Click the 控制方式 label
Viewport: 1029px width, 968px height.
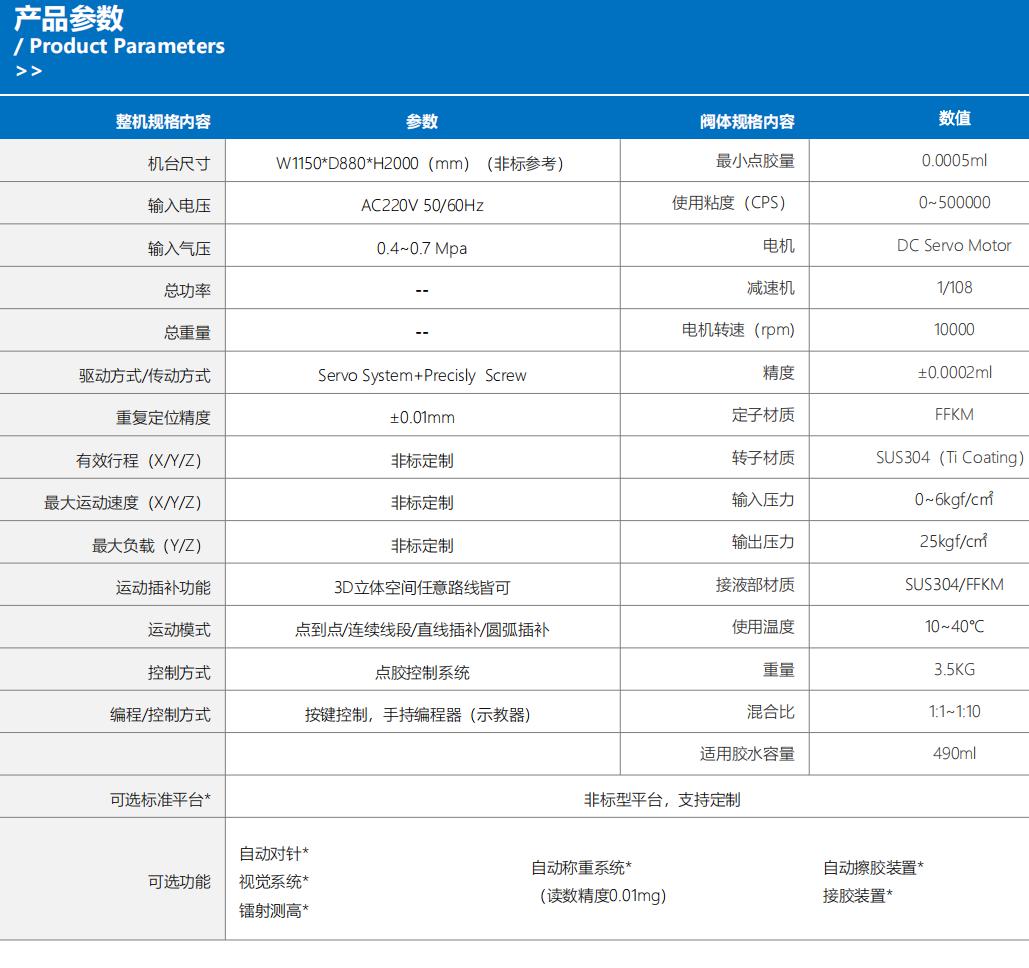point(179,673)
